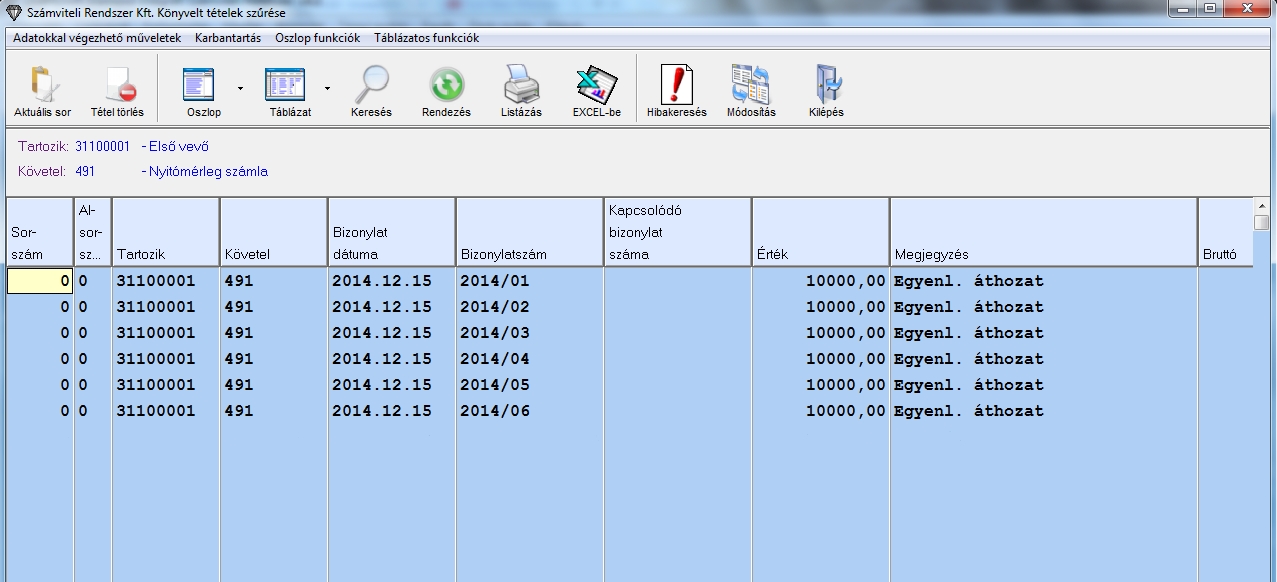Click the Tétel törlés delete icon
The image size is (1277, 582).
(117, 86)
